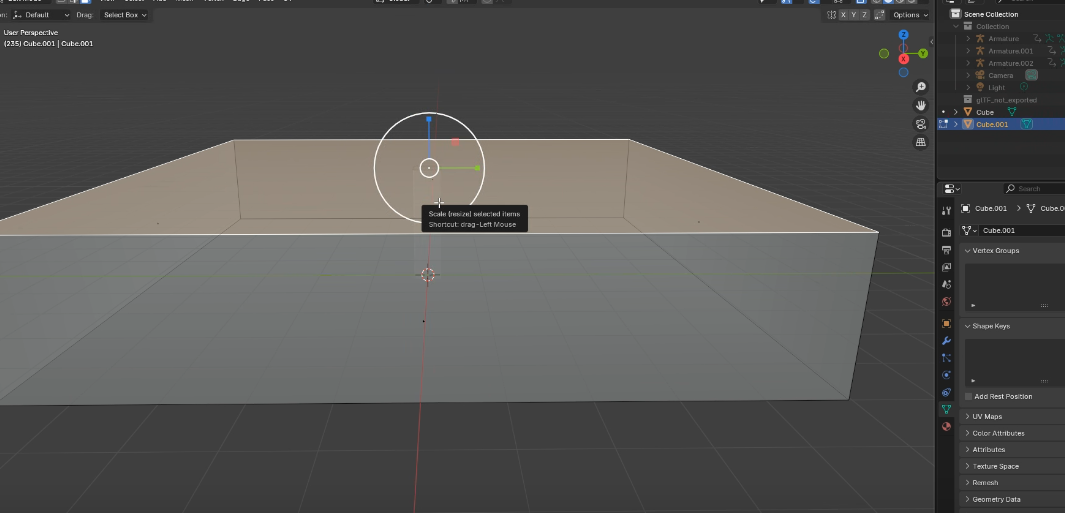The image size is (1065, 513).
Task: Click the zoom view magnifier icon
Action: coord(921,87)
